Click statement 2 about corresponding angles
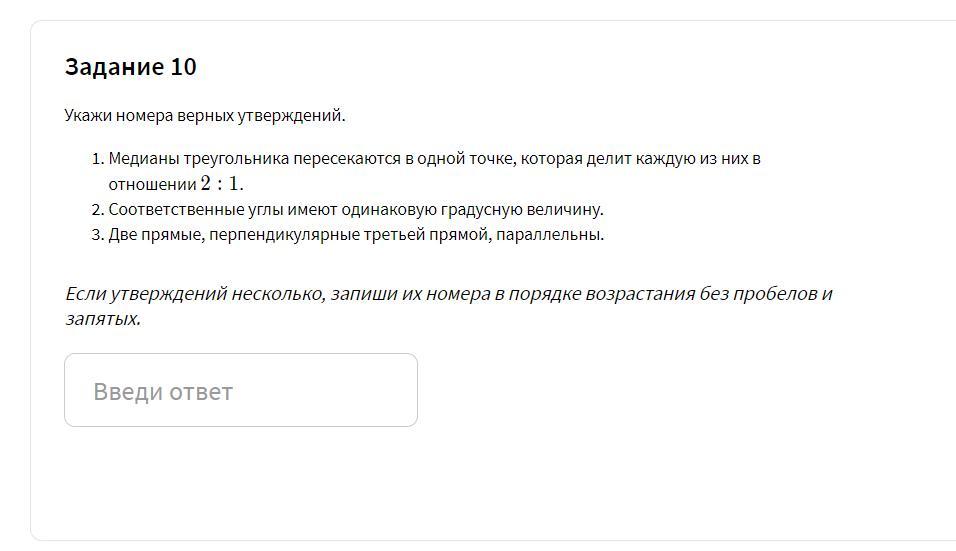This screenshot has height=551, width=956. 355,209
